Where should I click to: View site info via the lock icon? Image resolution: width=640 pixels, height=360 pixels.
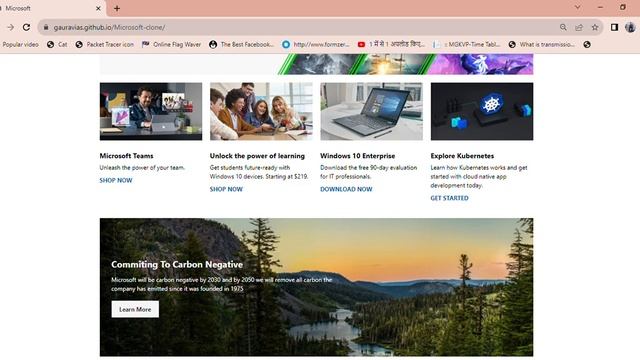coord(46,27)
